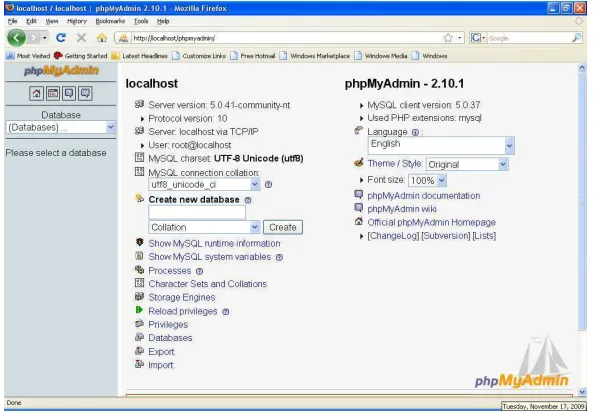The height and width of the screenshot is (416, 596).
Task: Click the help icon next to Reload privileges
Action: pos(226,312)
